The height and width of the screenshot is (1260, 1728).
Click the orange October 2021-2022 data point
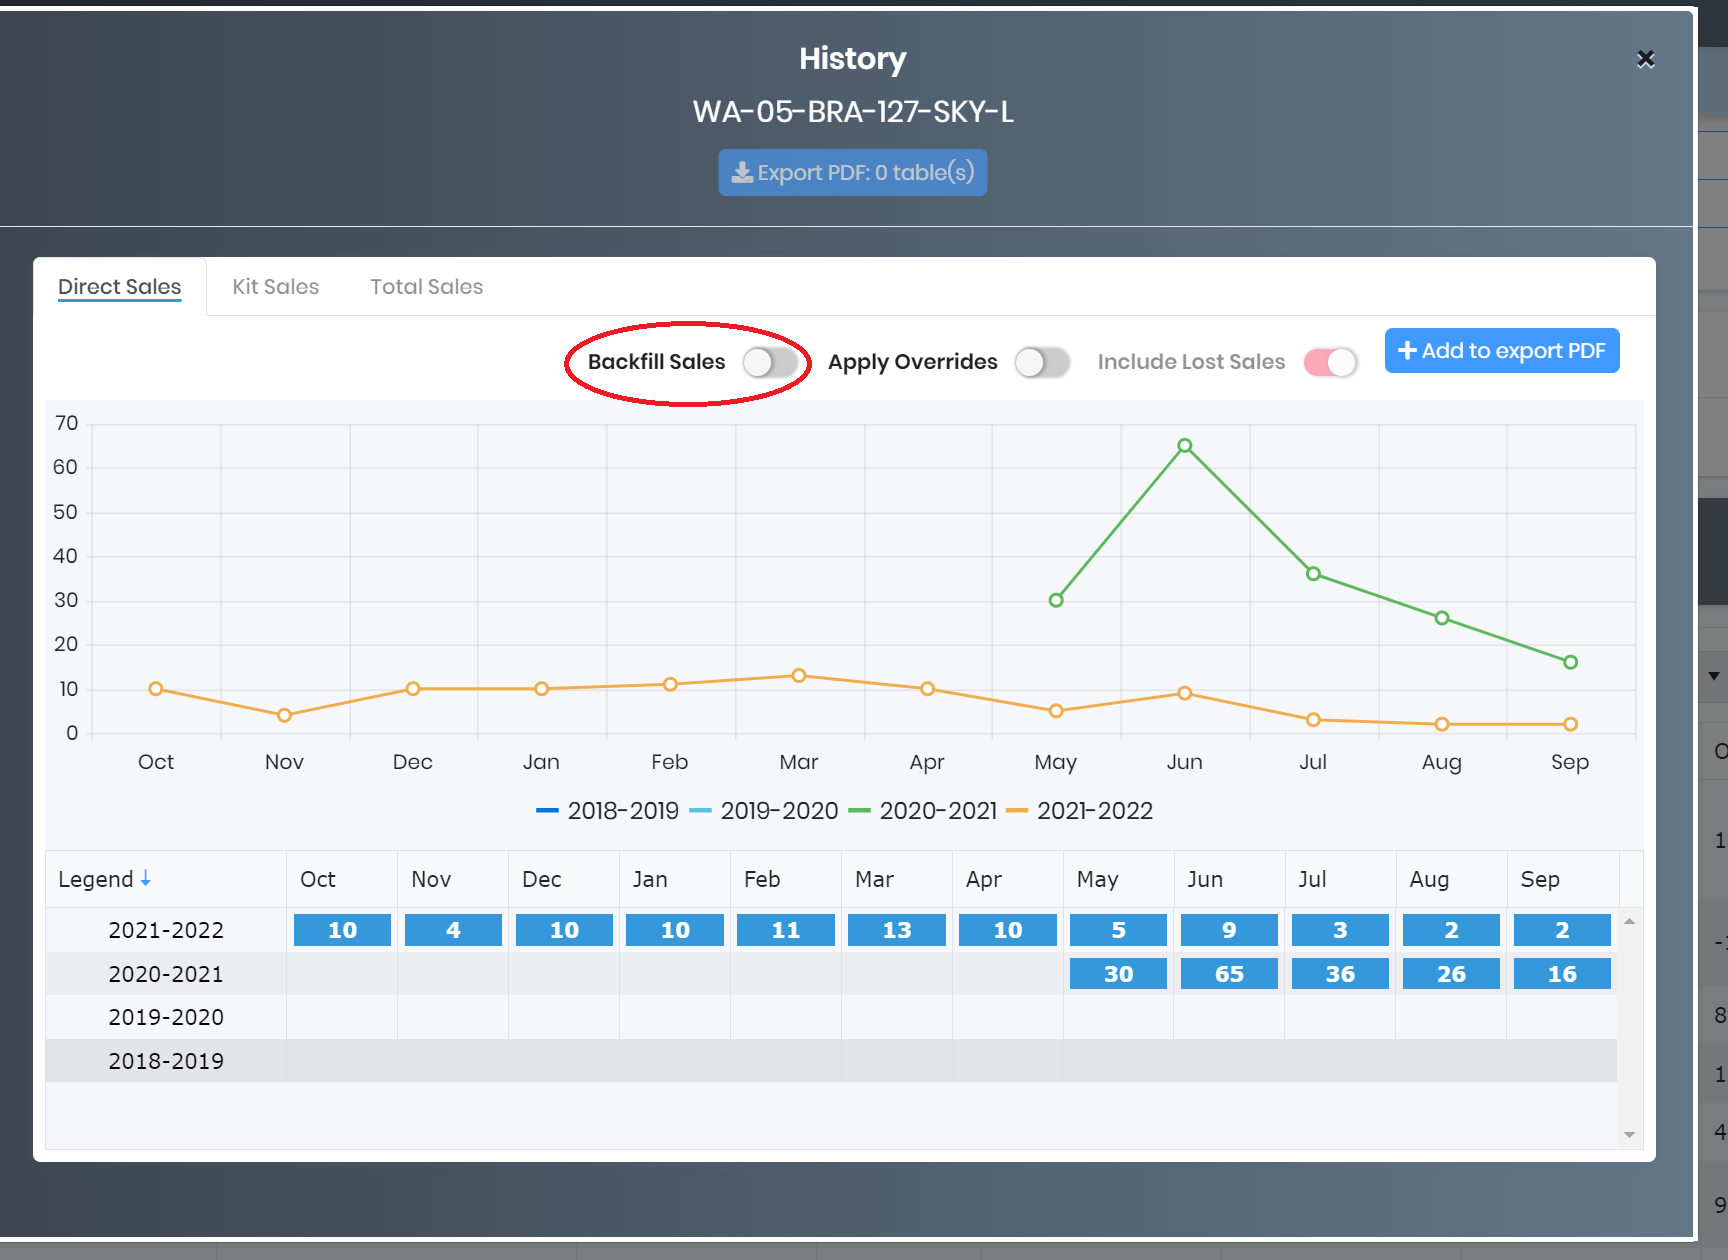pos(156,689)
